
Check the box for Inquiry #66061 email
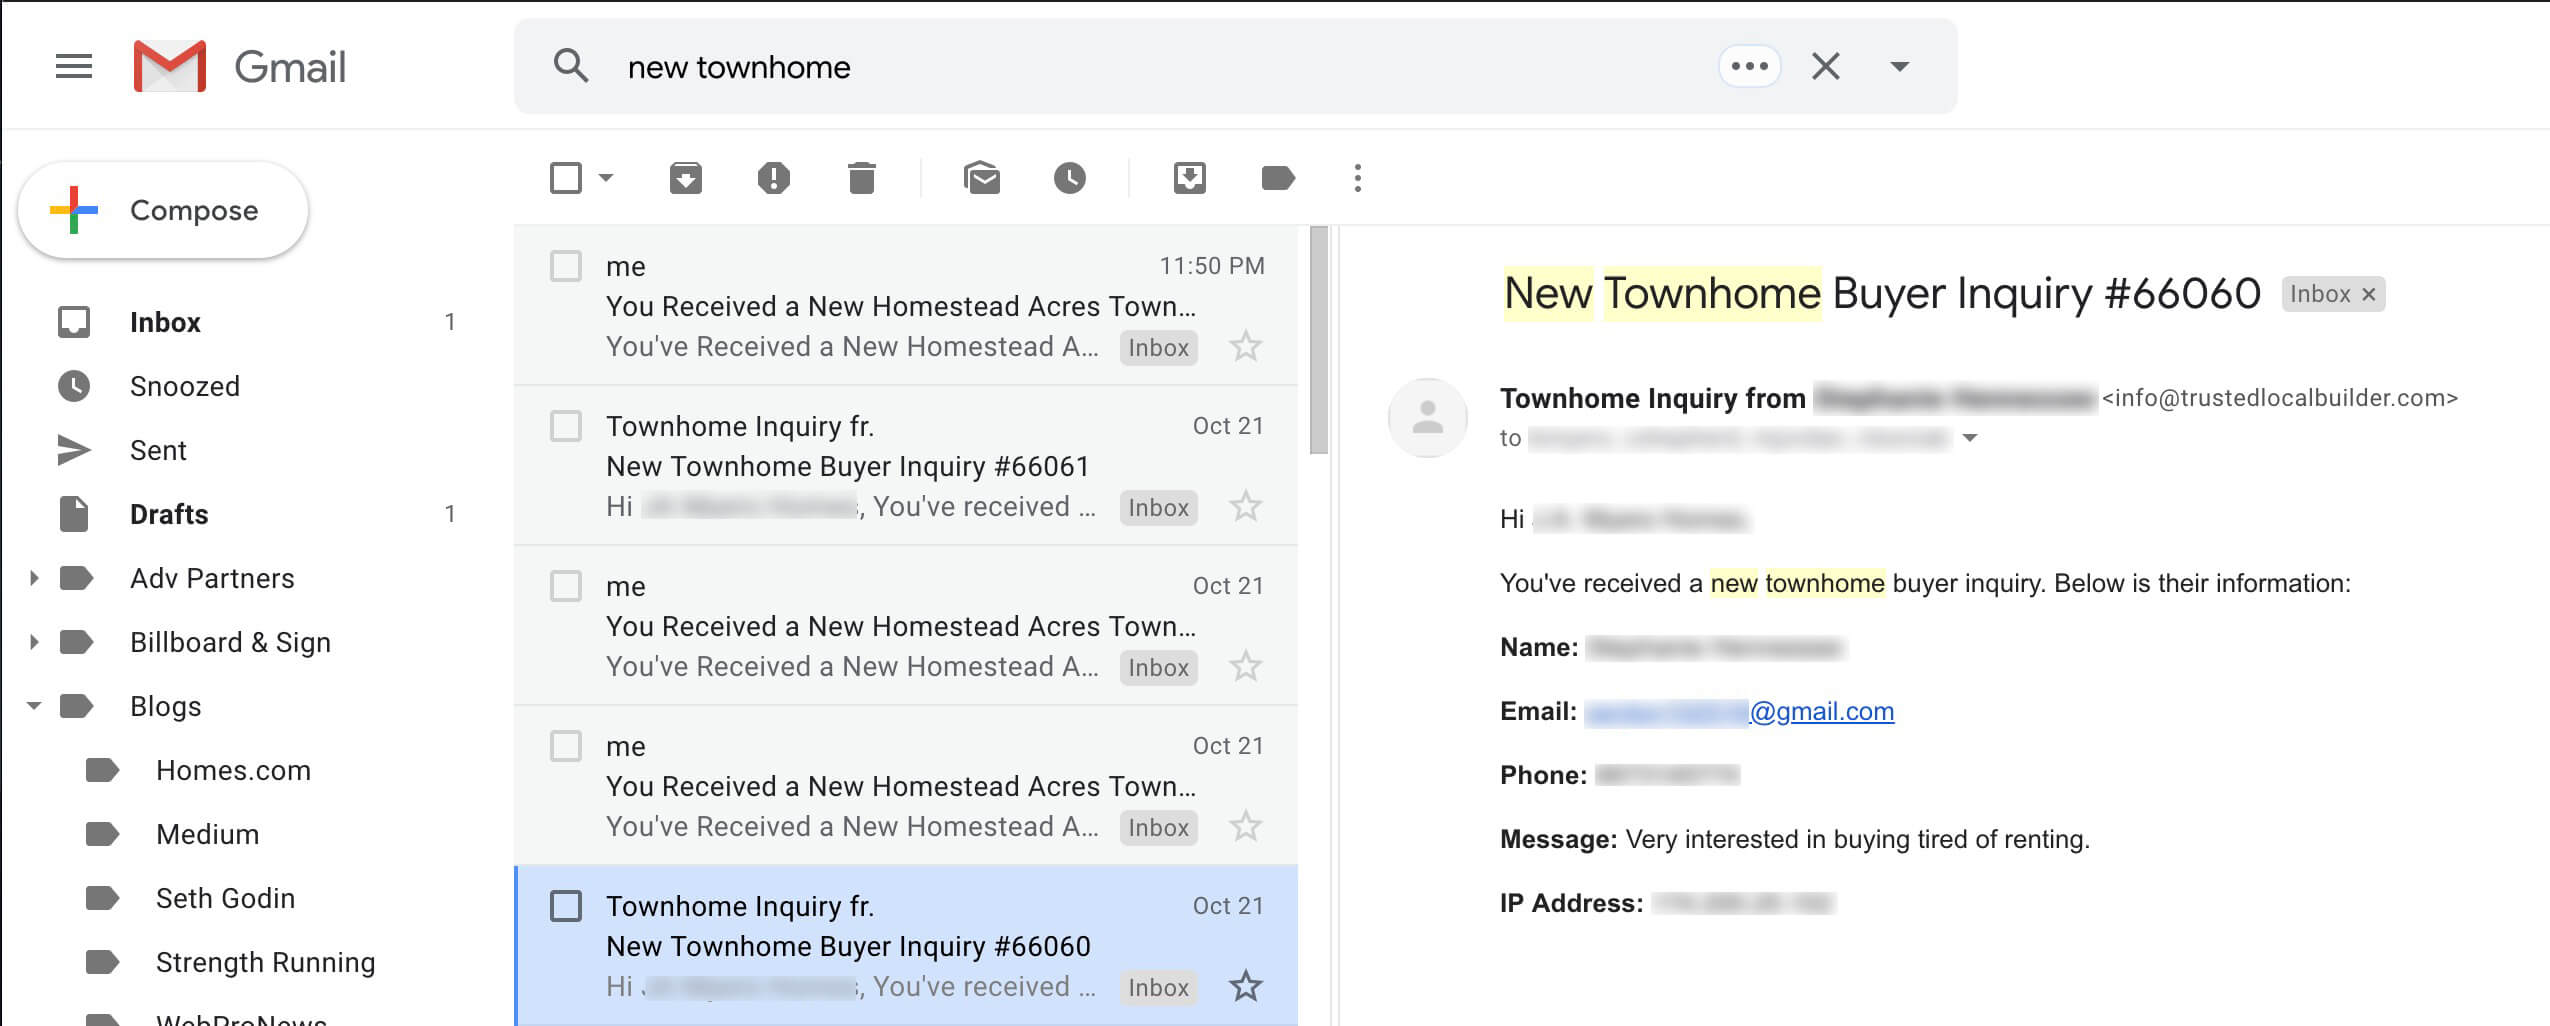click(566, 426)
